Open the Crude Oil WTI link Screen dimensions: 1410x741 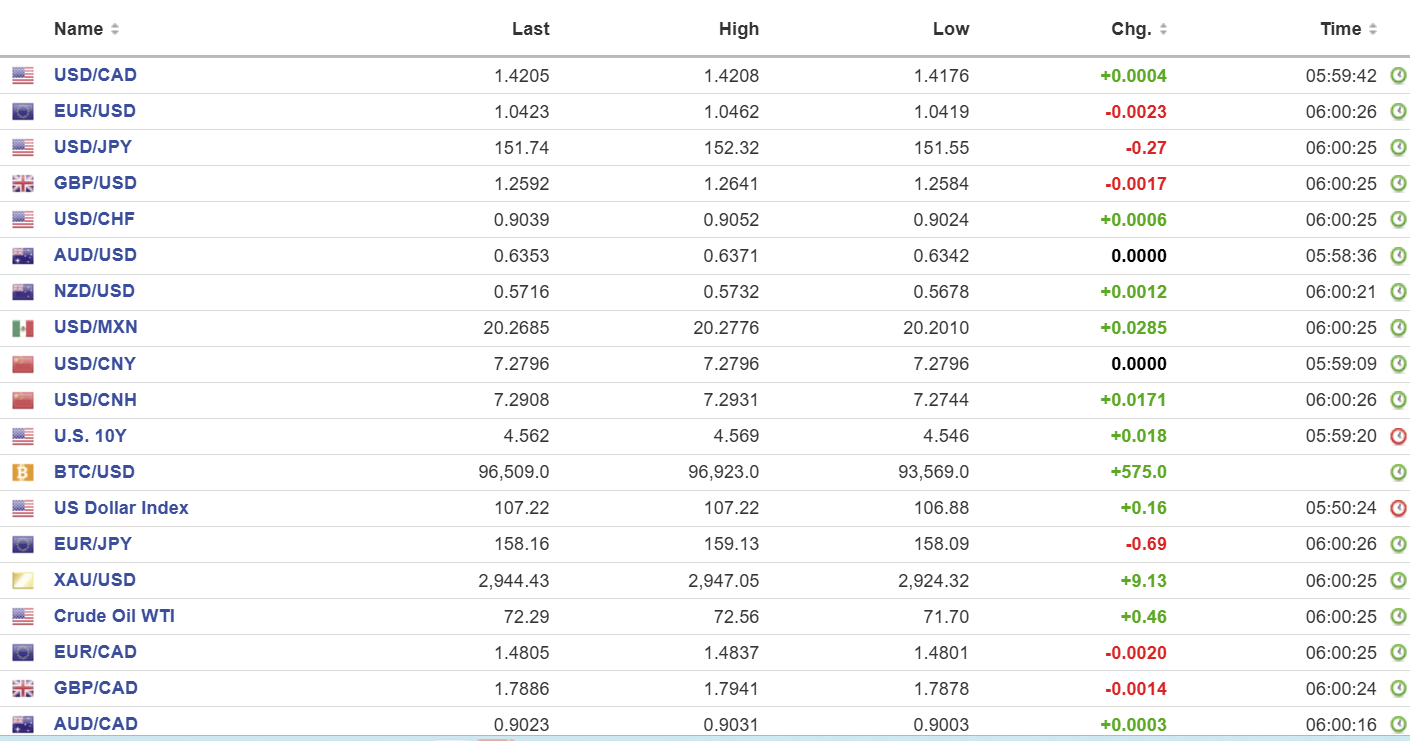[x=114, y=616]
